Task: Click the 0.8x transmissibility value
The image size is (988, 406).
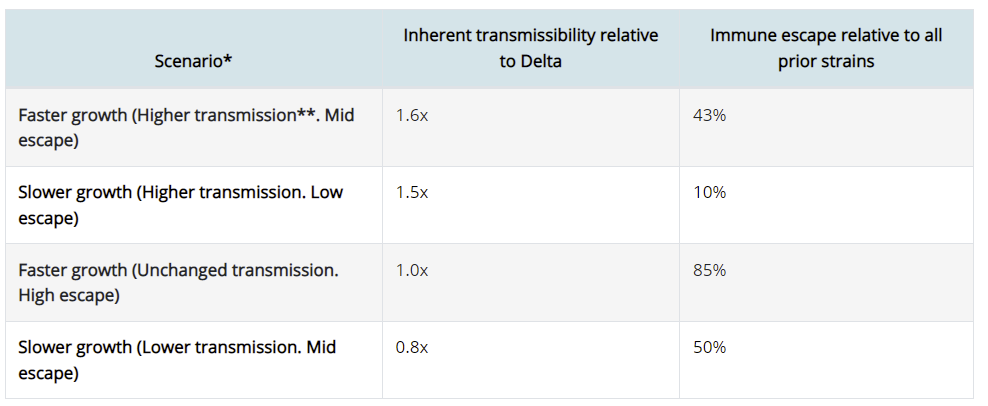Action: 412,347
